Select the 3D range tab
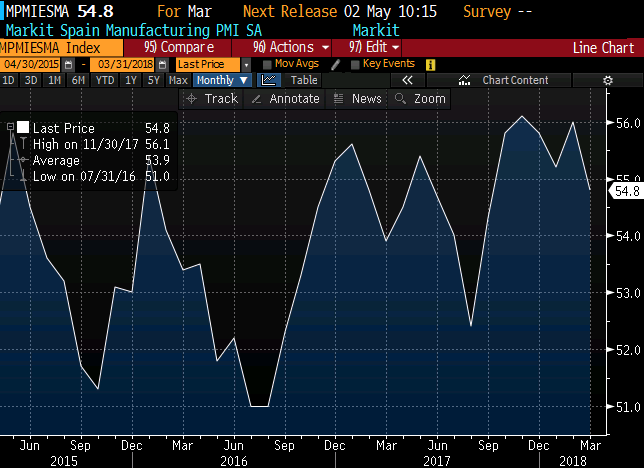 click(31, 80)
